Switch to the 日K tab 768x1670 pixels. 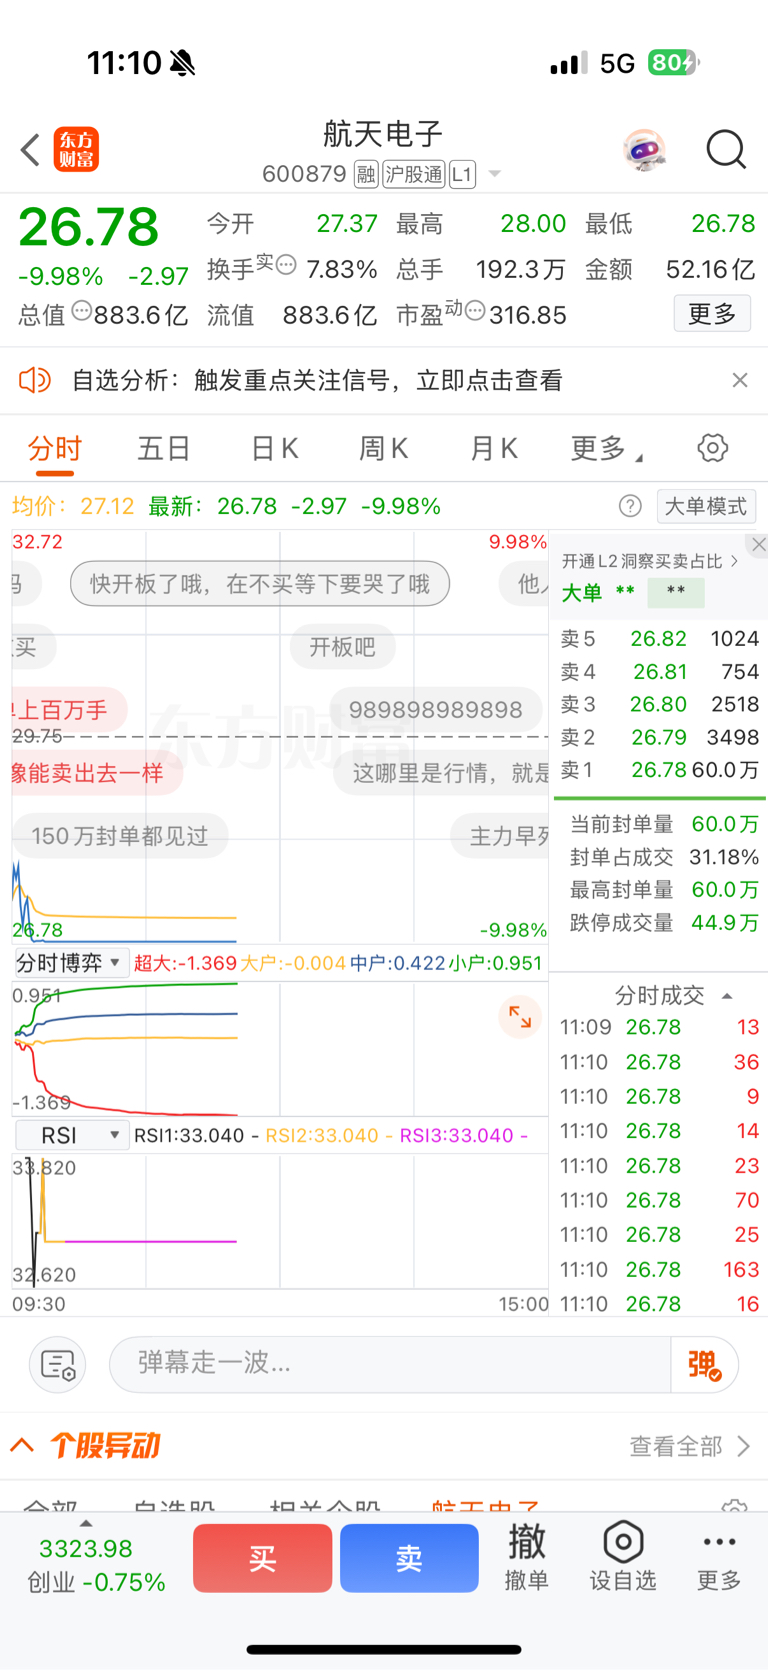point(275,448)
